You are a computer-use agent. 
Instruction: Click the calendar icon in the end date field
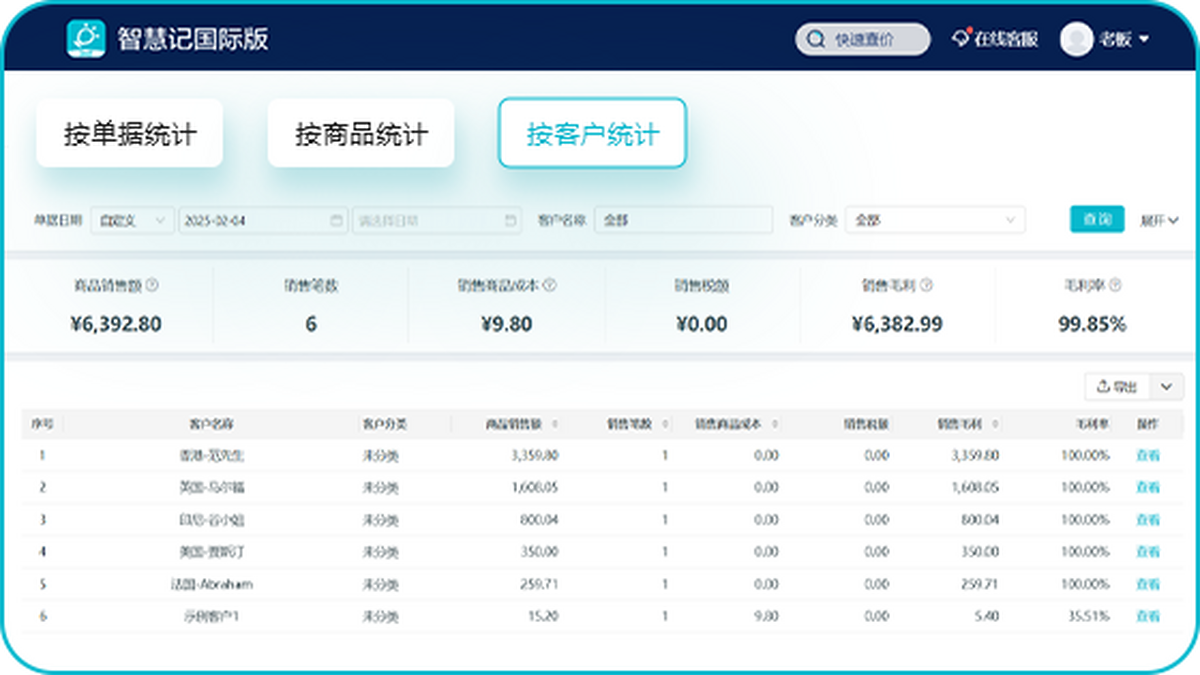click(x=508, y=220)
